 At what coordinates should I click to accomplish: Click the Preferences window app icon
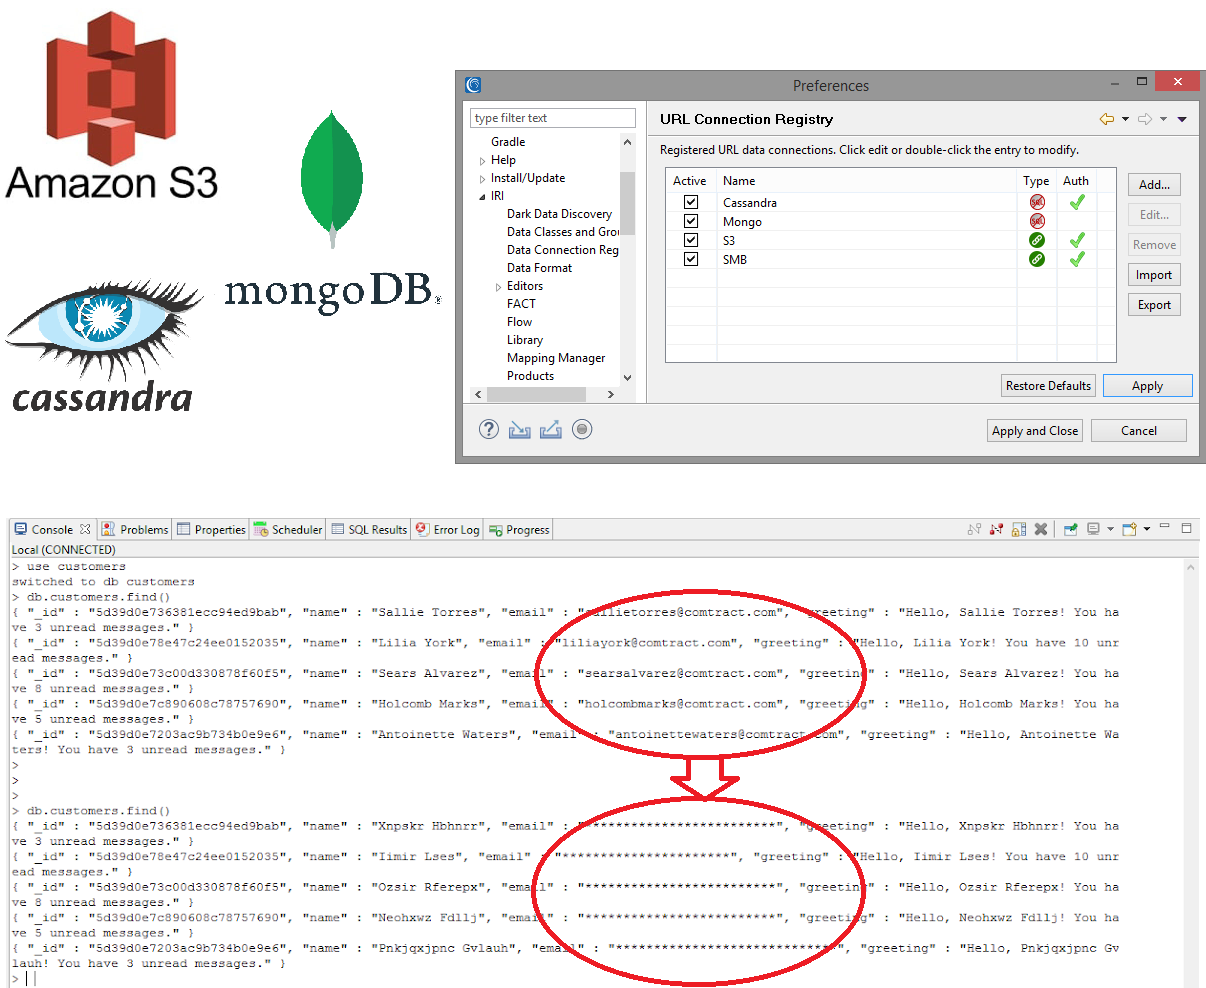coord(473,85)
